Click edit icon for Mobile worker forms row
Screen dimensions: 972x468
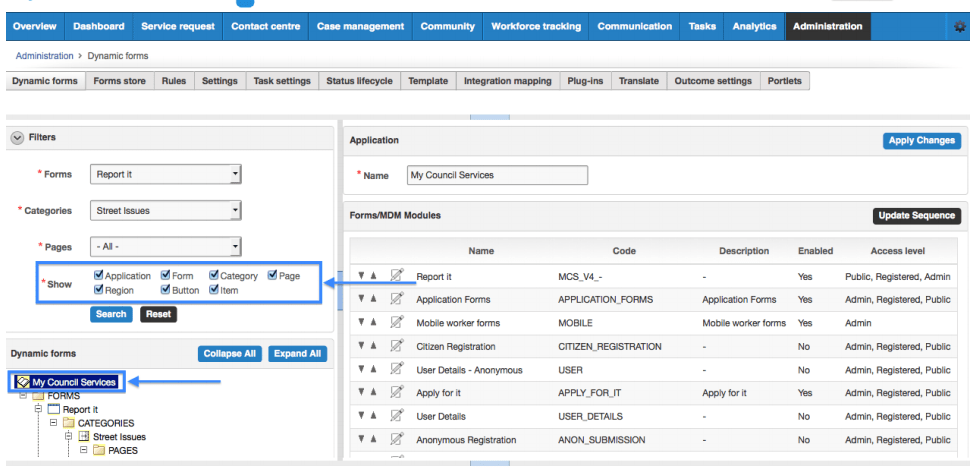(x=397, y=322)
